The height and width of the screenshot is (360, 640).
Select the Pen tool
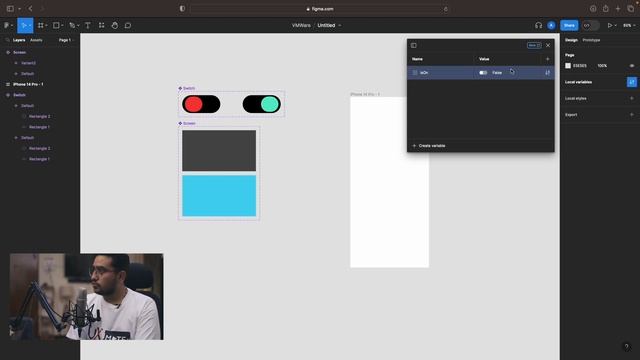pyautogui.click(x=72, y=25)
